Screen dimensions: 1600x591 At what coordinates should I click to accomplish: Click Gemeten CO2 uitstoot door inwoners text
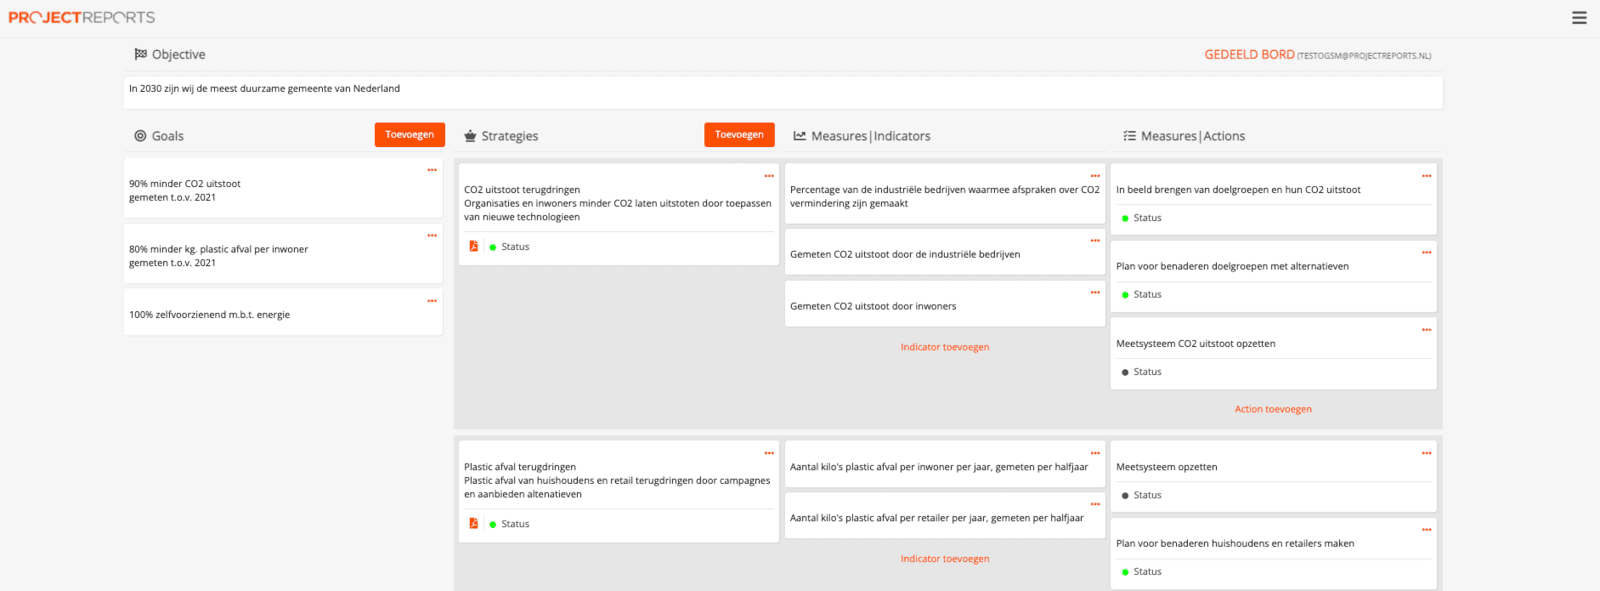click(x=873, y=307)
